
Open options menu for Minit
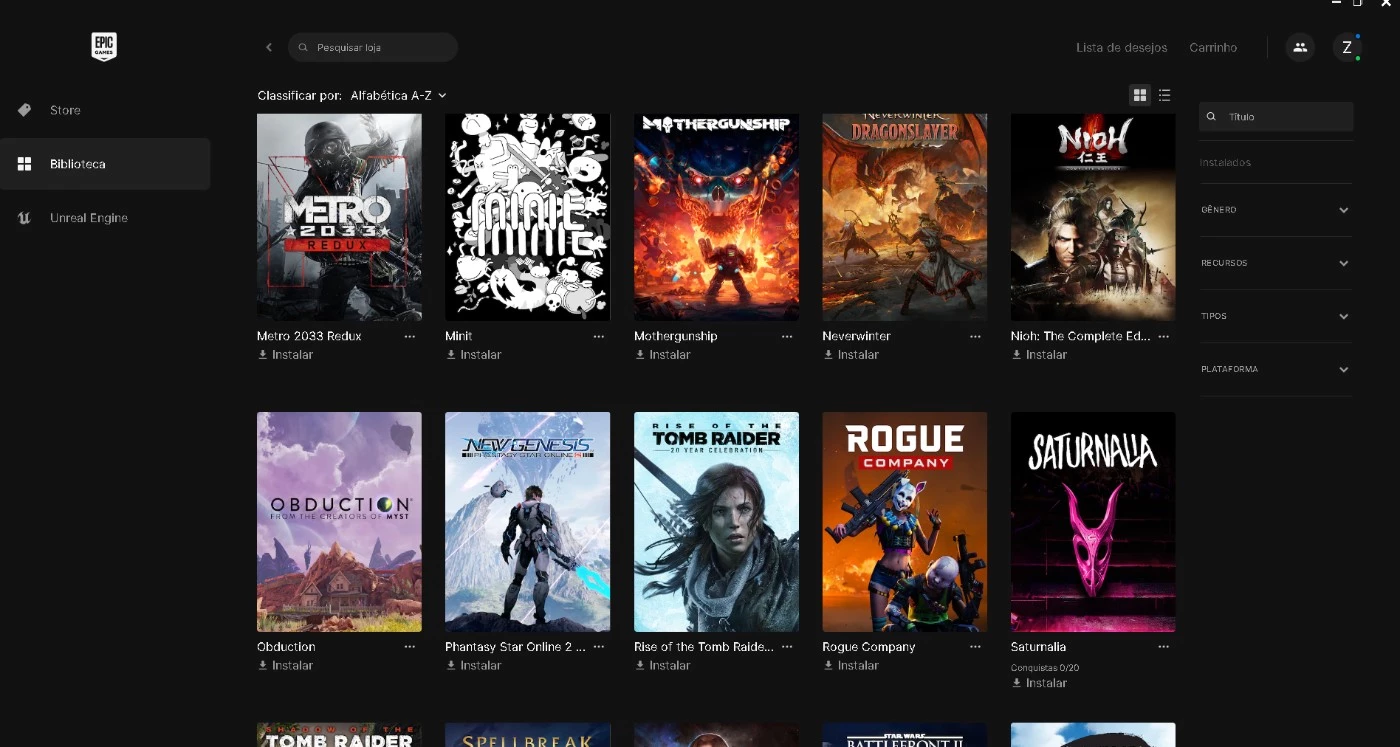(x=599, y=337)
